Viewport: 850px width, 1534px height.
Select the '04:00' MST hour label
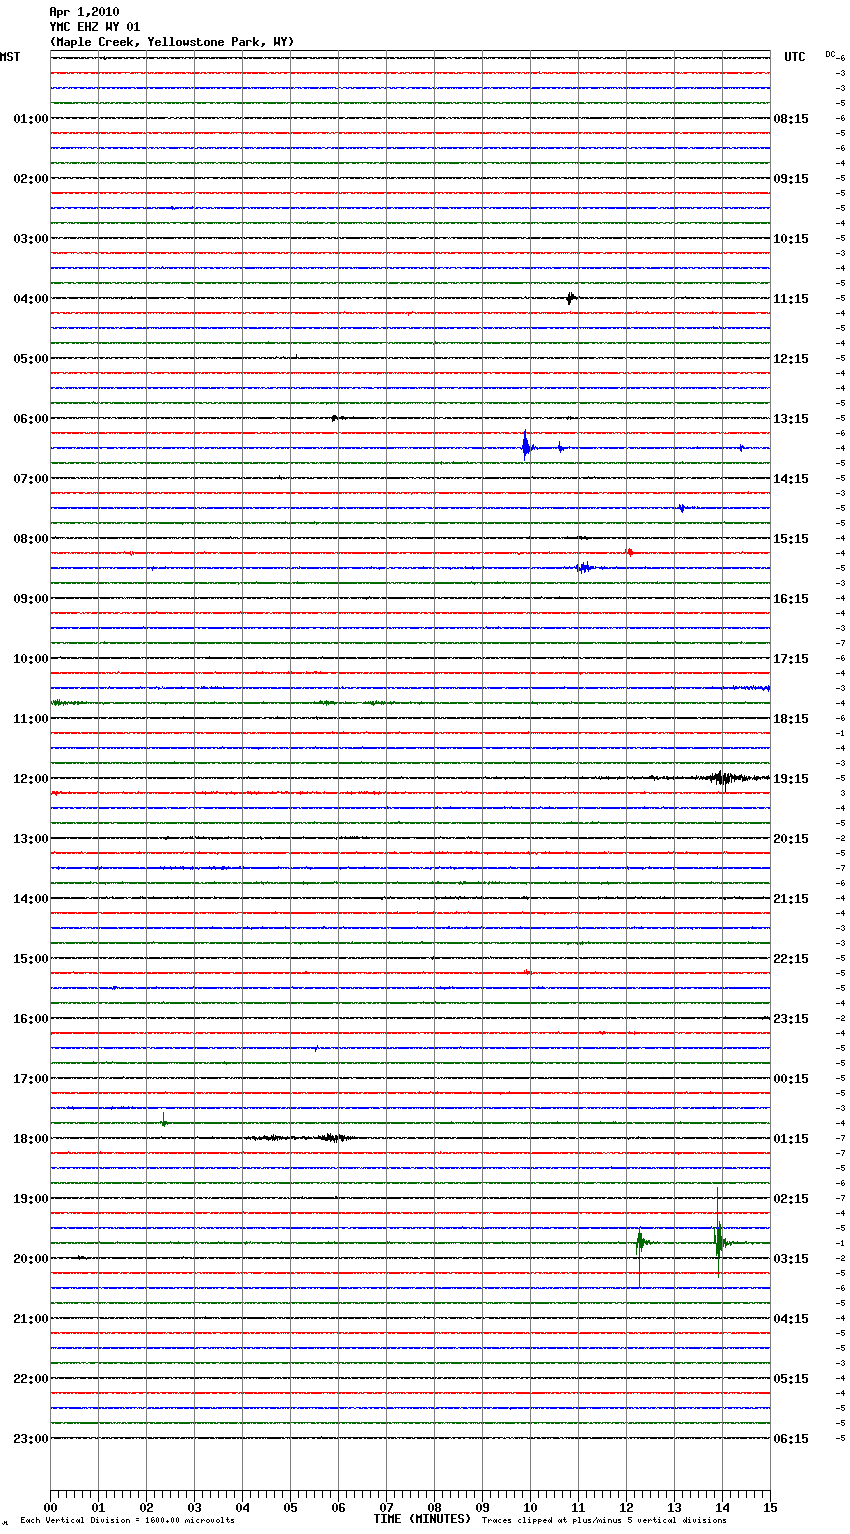pos(31,299)
